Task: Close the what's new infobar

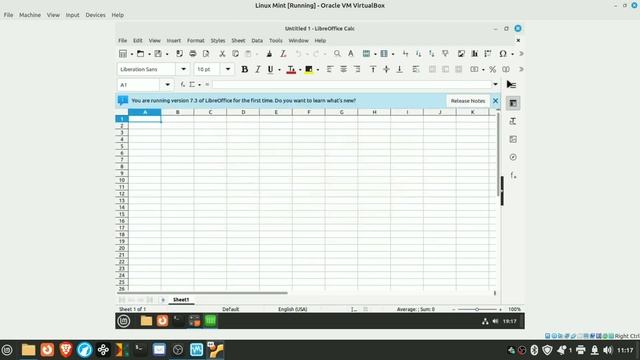Action: coord(495,100)
